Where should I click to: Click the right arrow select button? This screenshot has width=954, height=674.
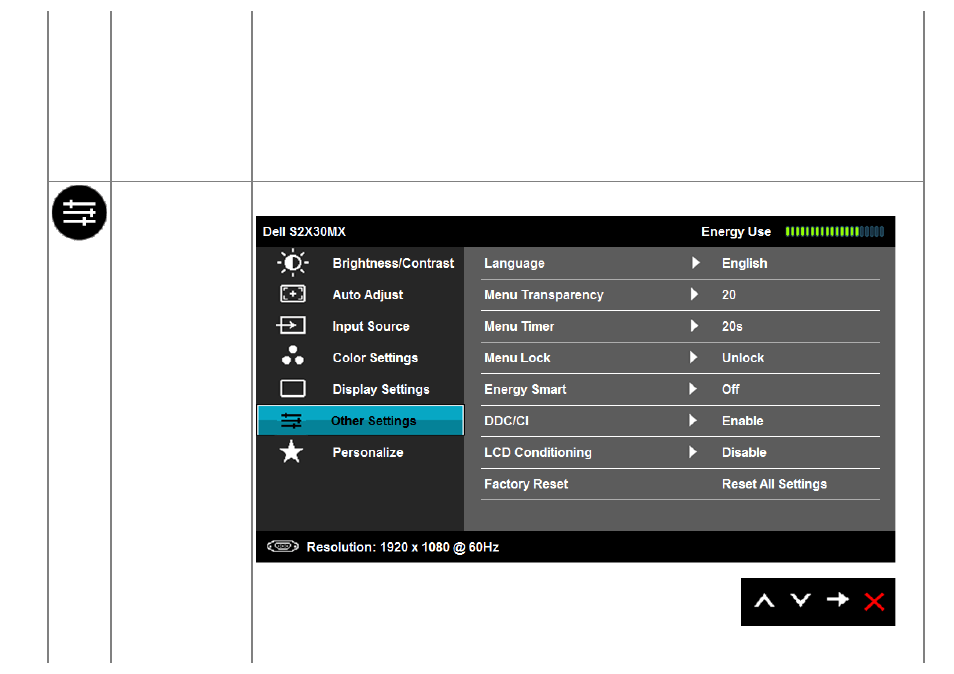click(838, 600)
